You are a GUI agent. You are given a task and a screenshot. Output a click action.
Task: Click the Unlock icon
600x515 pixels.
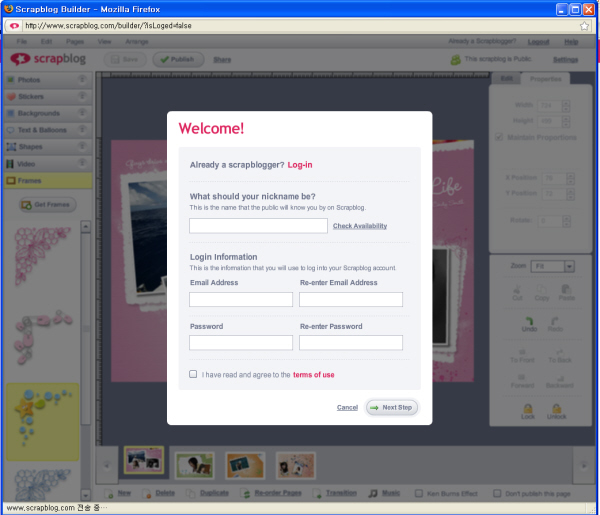556,412
